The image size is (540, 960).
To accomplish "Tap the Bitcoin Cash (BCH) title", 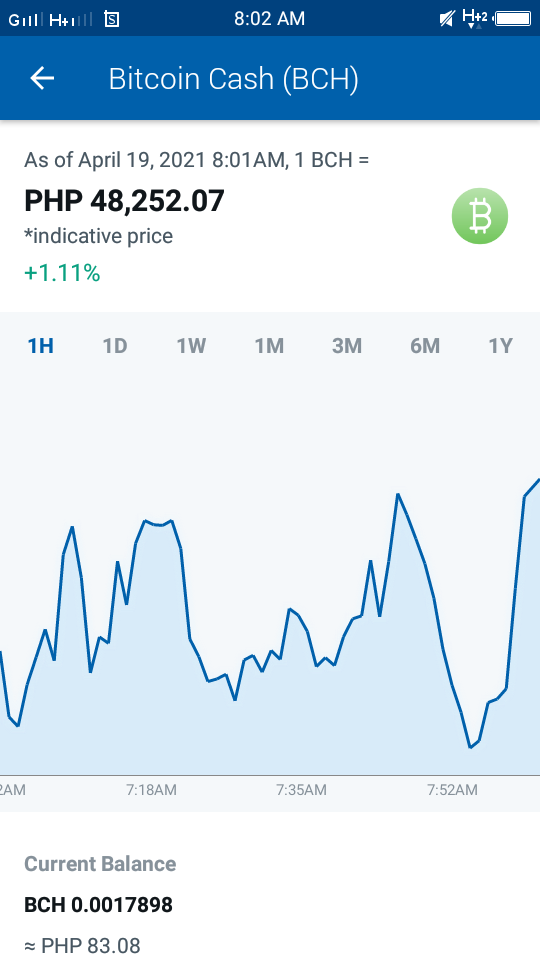I will tap(233, 79).
